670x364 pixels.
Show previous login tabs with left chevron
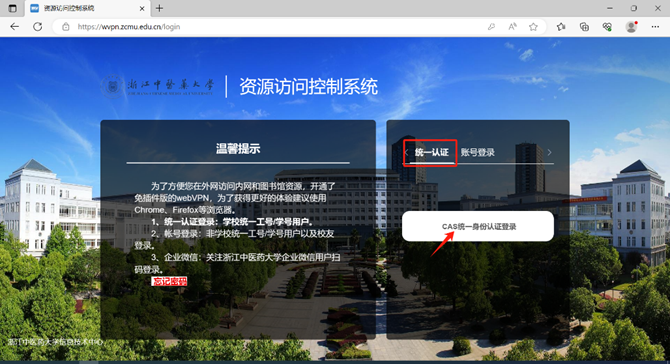tap(406, 153)
